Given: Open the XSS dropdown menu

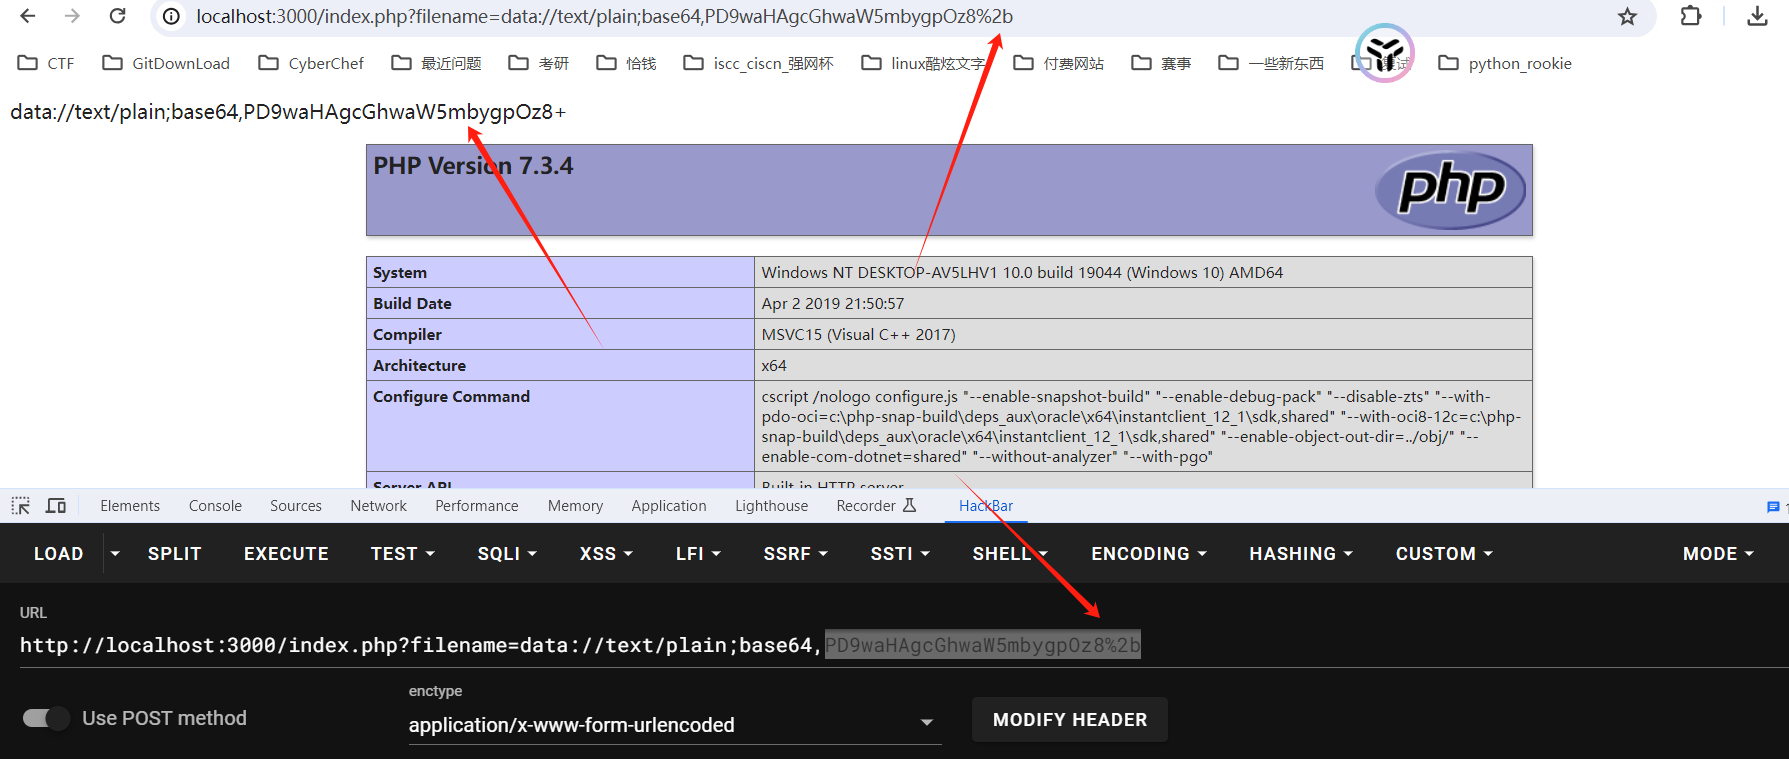Looking at the screenshot, I should 606,554.
